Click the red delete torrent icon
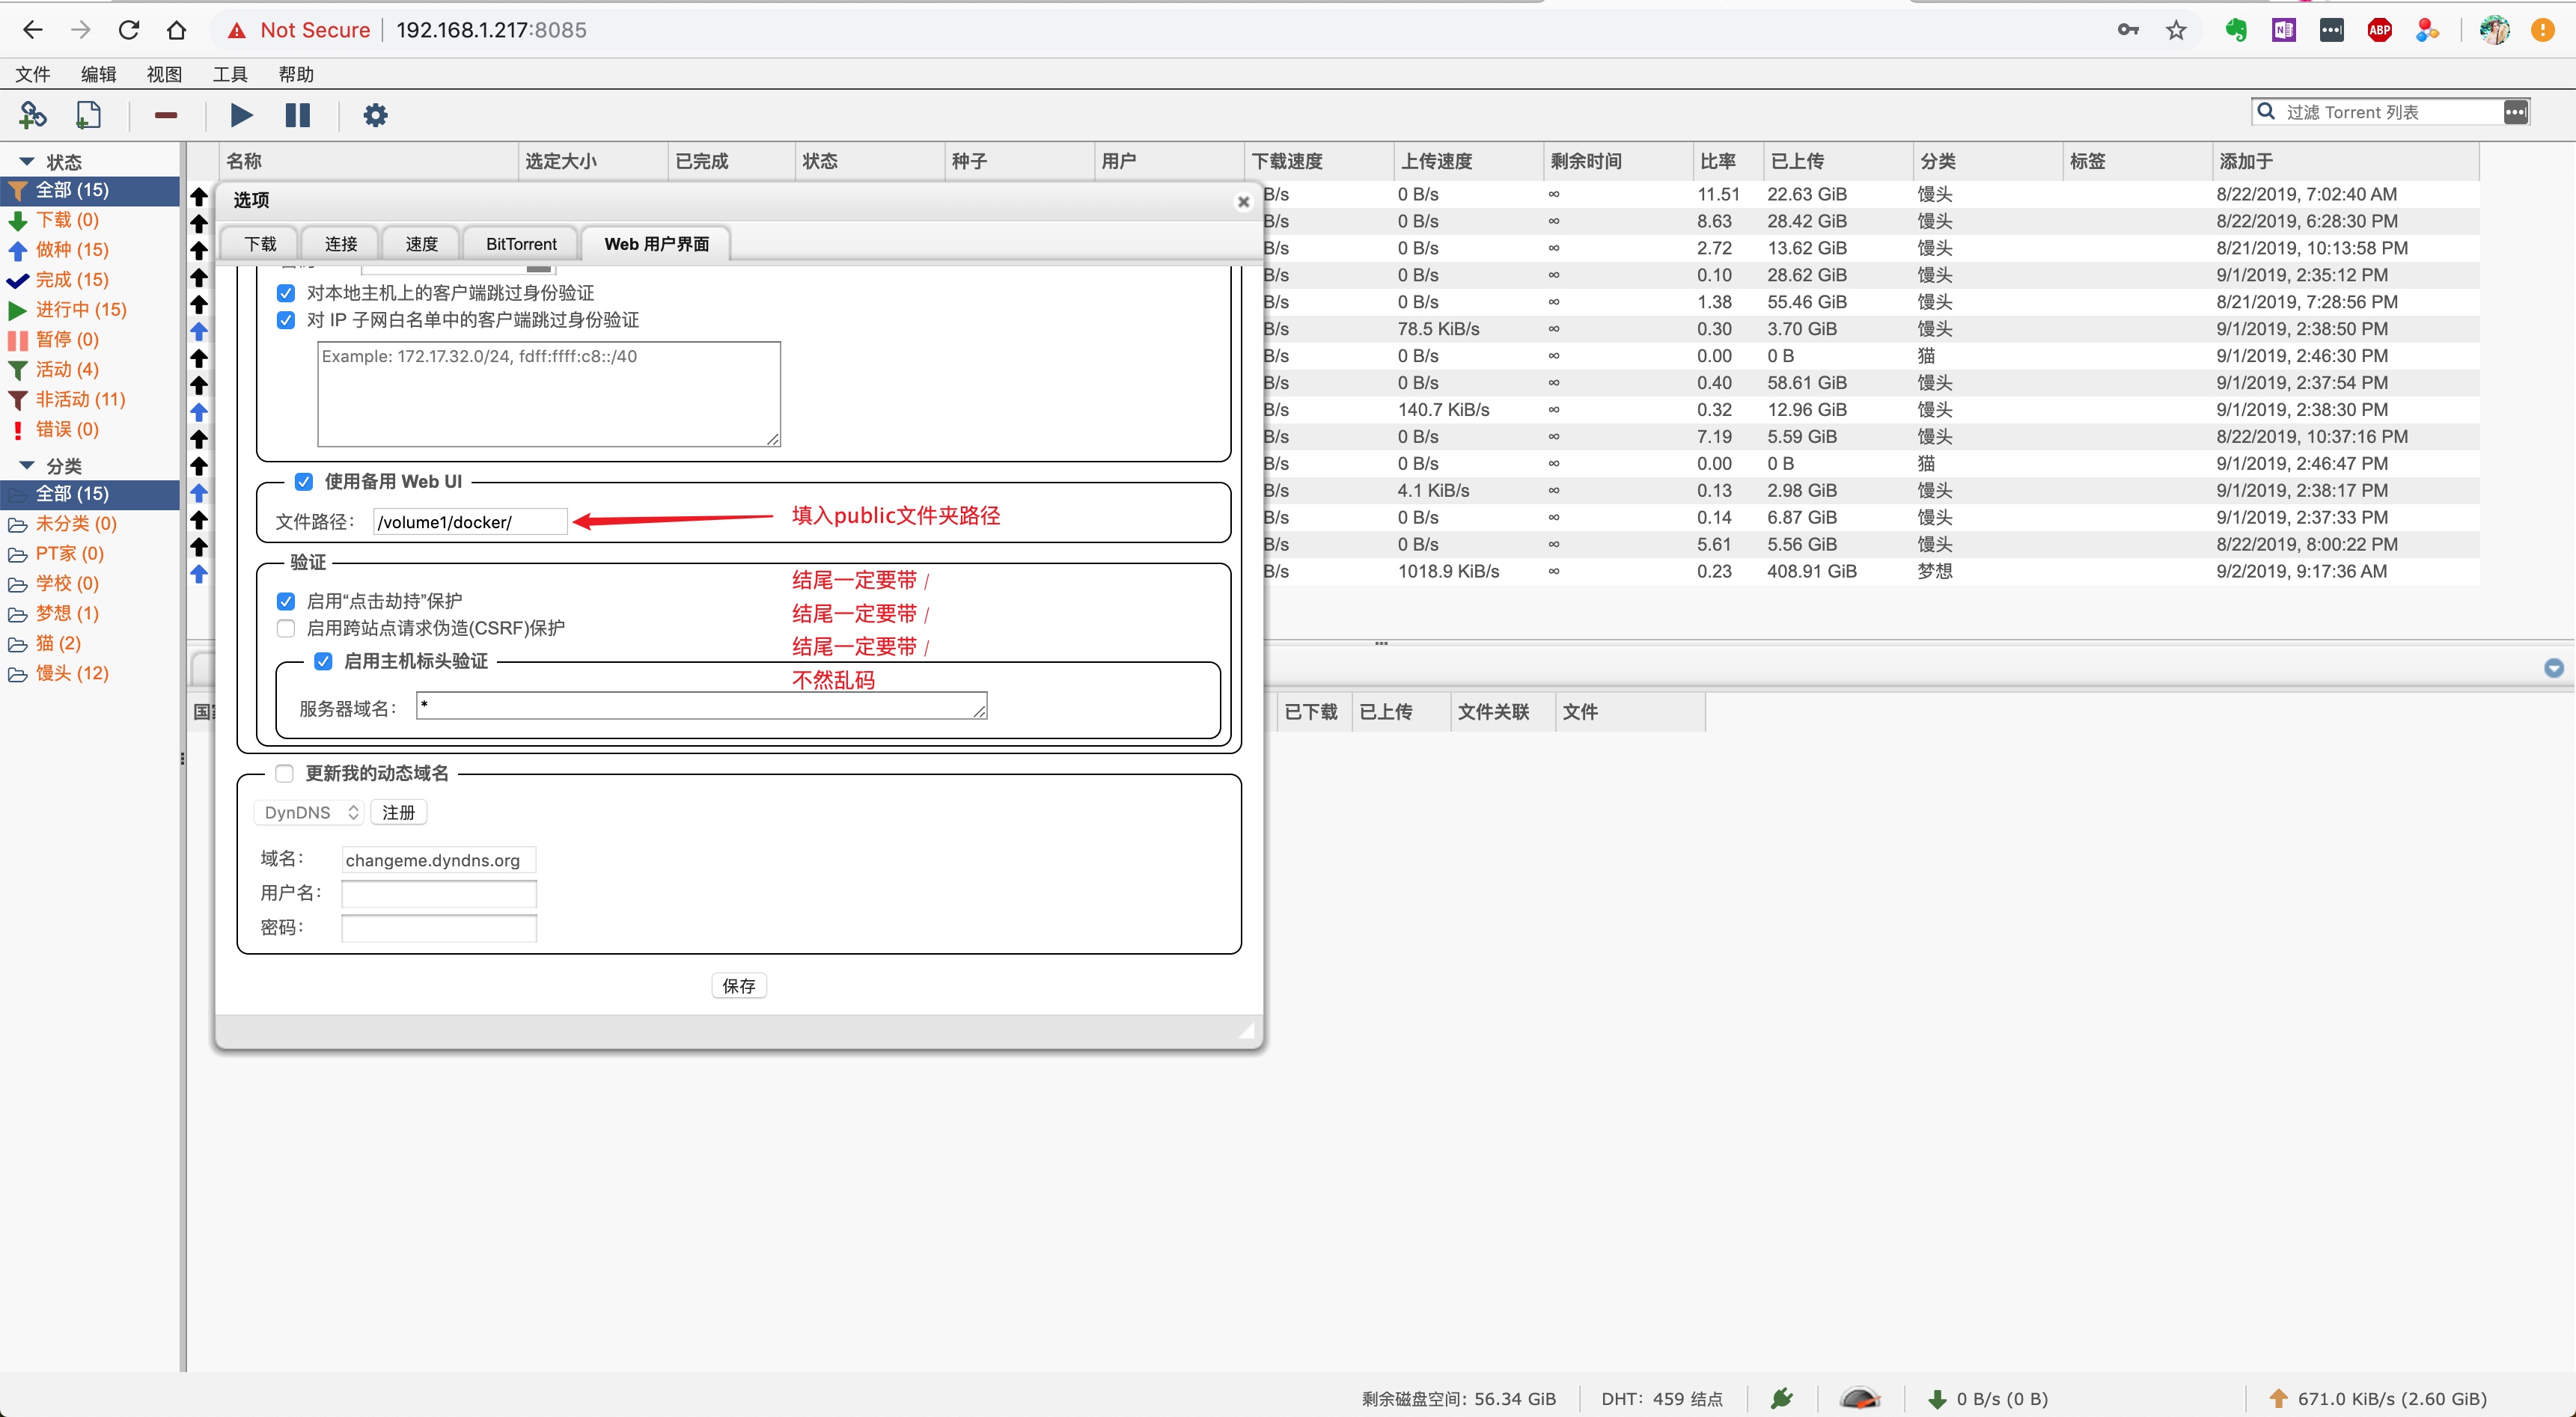This screenshot has height=1417, width=2576. pos(165,115)
